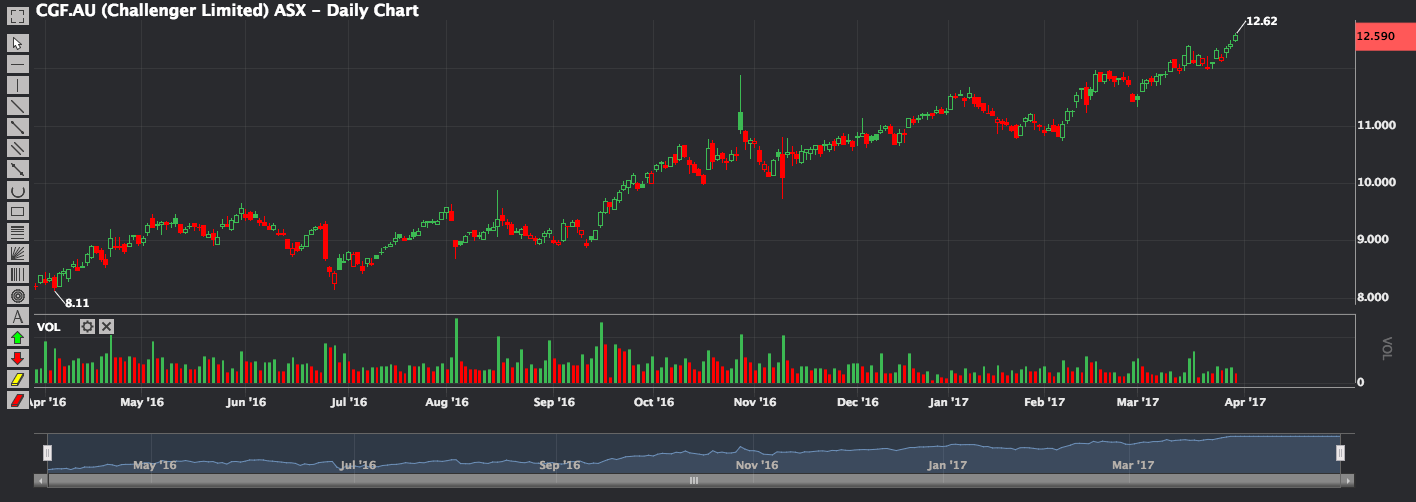Select the vertical line drawing tool
Screen dimensions: 1416x502
17,84
